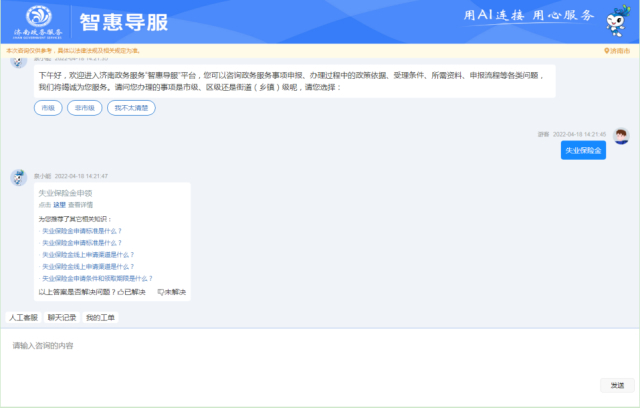Open the 人工客服 tab

pyautogui.click(x=23, y=317)
